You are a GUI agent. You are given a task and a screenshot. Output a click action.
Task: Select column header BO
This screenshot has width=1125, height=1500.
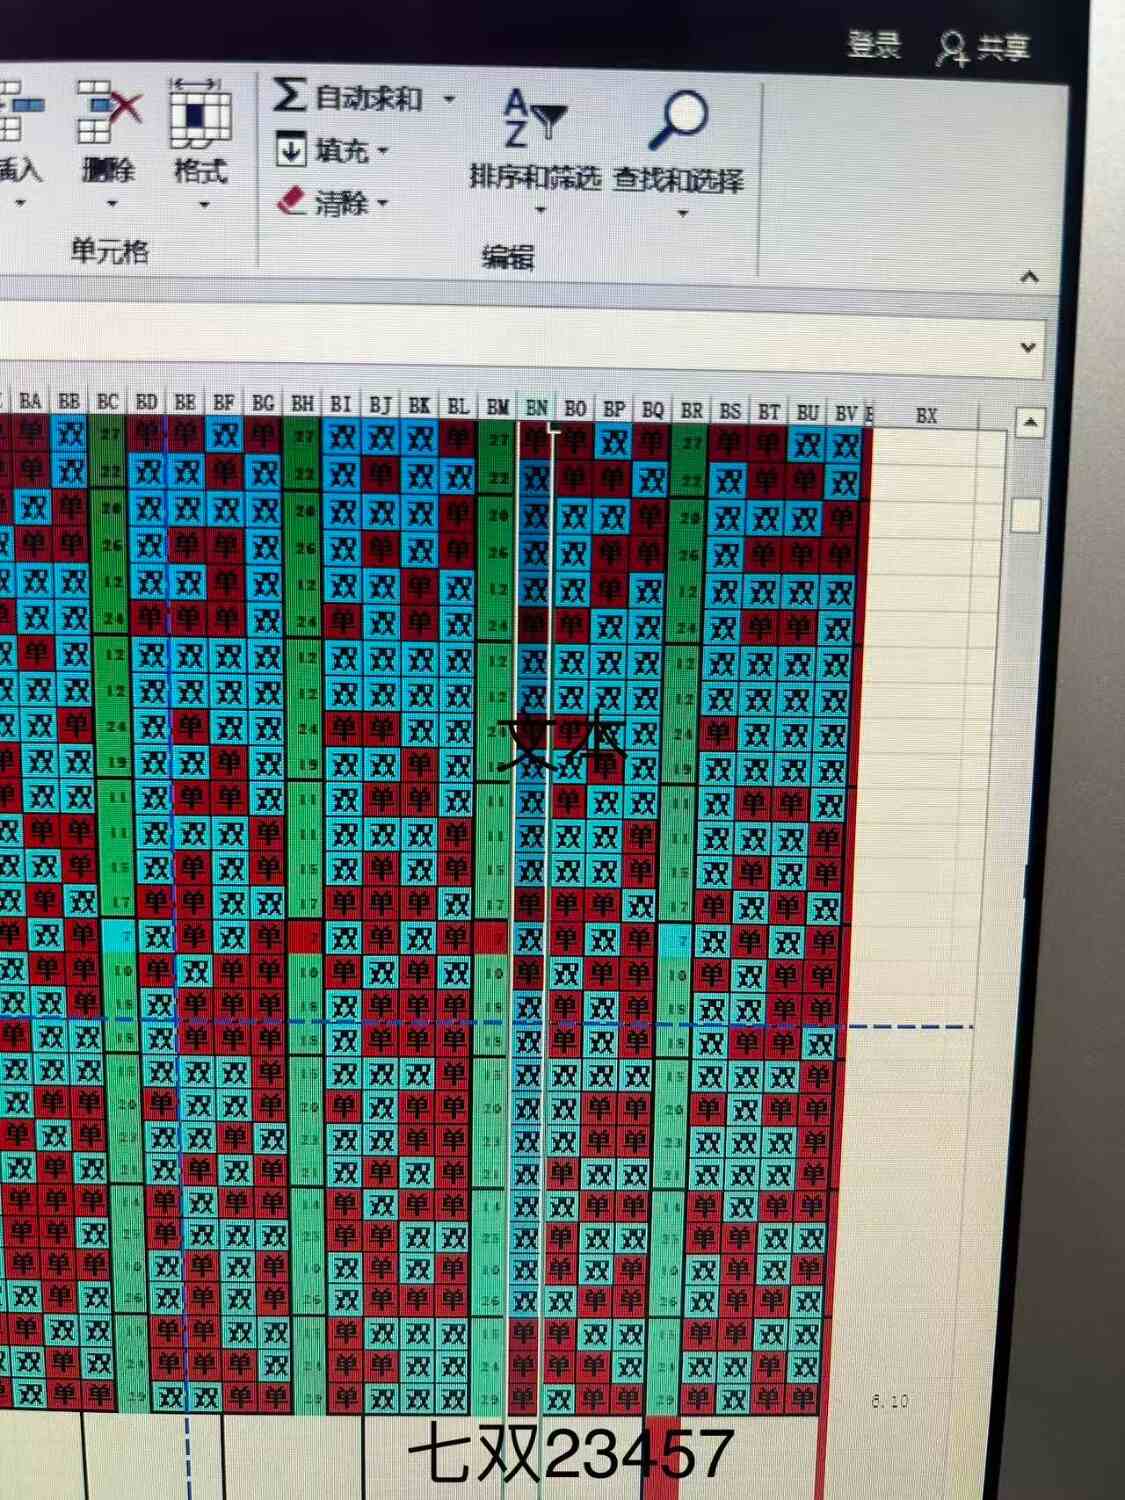[x=575, y=408]
